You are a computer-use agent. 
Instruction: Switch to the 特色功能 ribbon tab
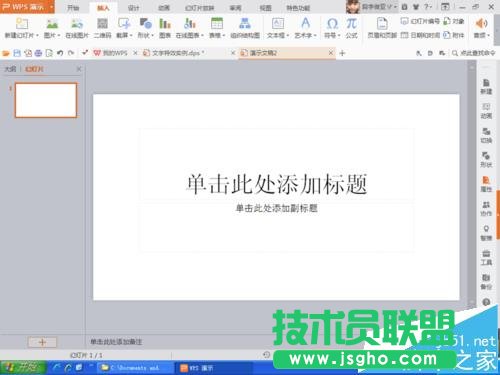[x=298, y=8]
